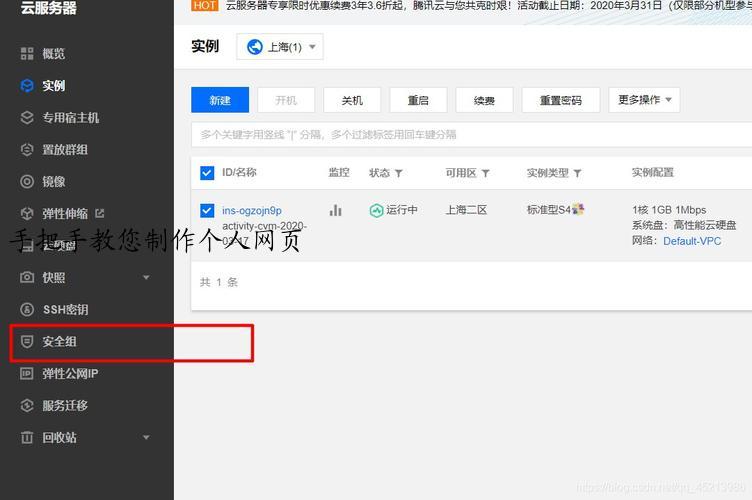Click the 回收站 trash icon
Screen dimensions: 752x500
pyautogui.click(x=27, y=437)
